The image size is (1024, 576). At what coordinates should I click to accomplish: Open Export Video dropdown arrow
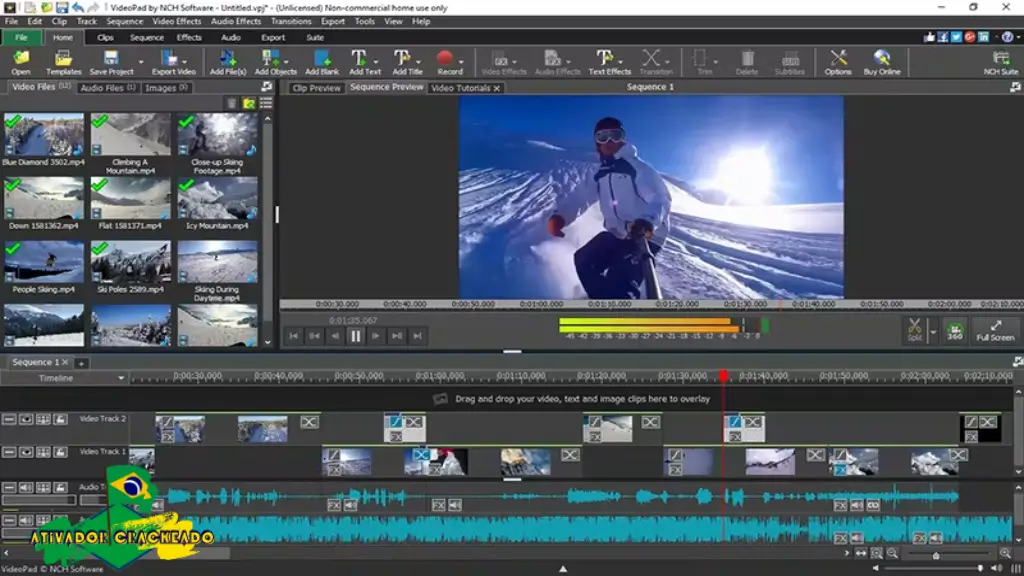[x=184, y=62]
